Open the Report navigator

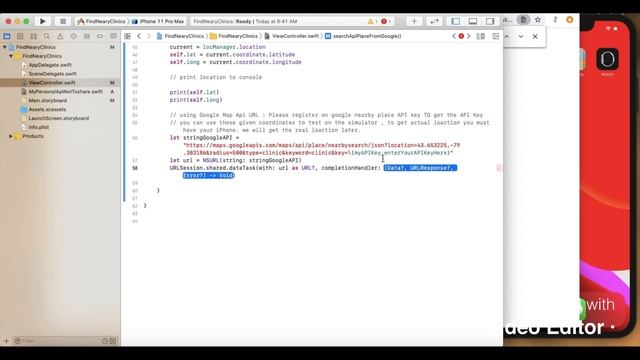tap(113, 36)
